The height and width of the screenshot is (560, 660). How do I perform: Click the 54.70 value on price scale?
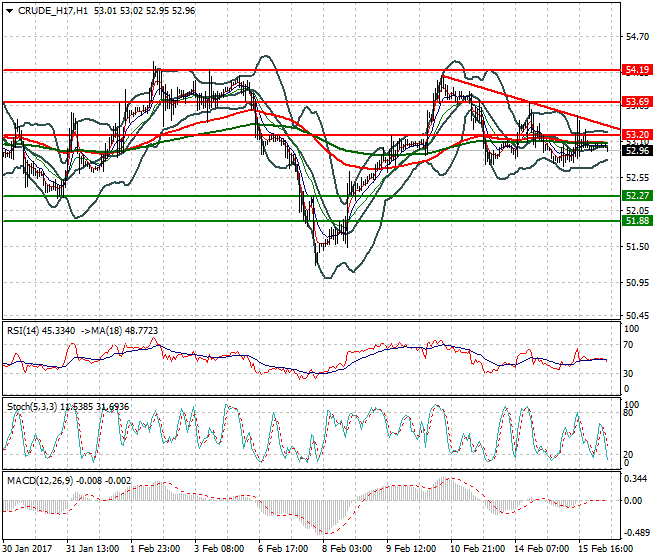click(x=636, y=35)
